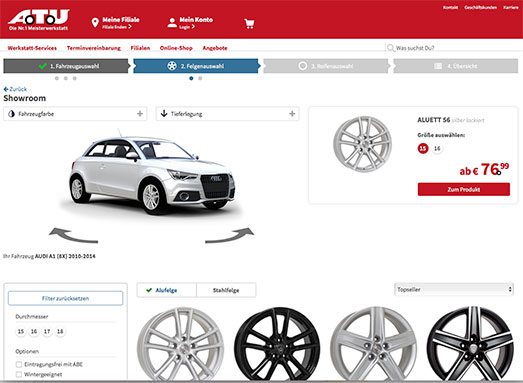Open the shopping cart

pos(249,24)
